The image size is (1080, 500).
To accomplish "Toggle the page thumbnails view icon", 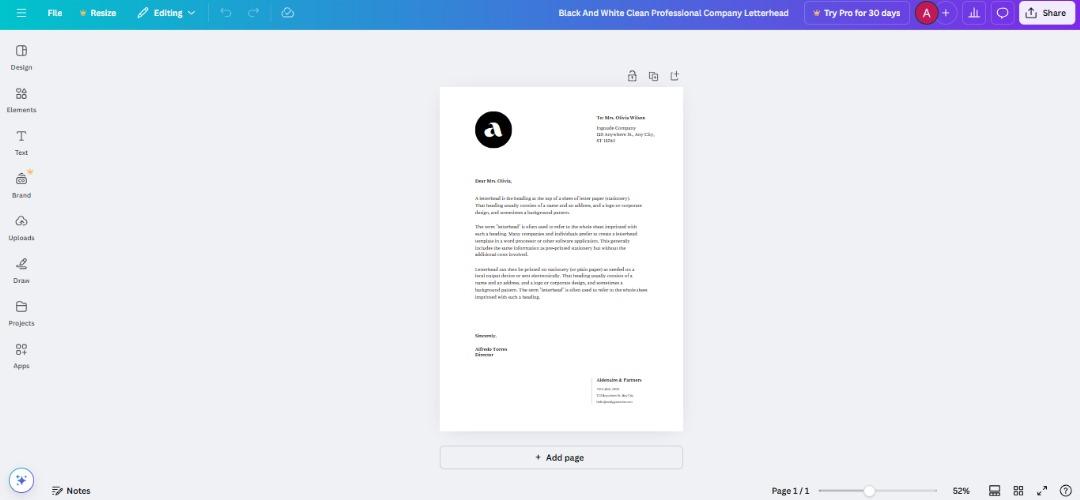I will [x=994, y=490].
